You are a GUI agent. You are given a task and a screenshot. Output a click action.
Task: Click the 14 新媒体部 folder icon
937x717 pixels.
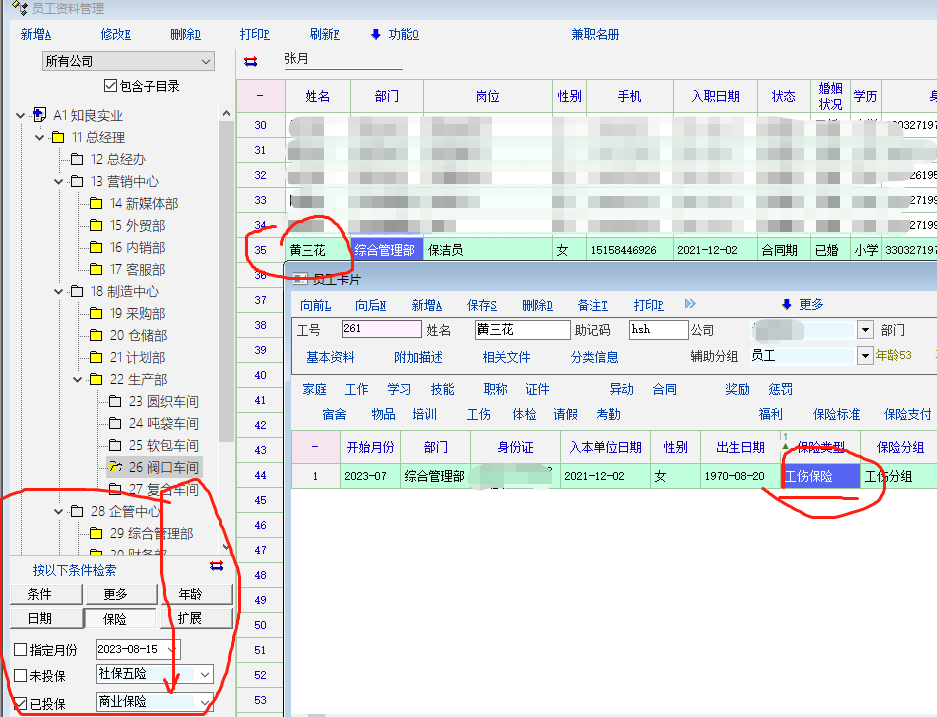point(96,203)
